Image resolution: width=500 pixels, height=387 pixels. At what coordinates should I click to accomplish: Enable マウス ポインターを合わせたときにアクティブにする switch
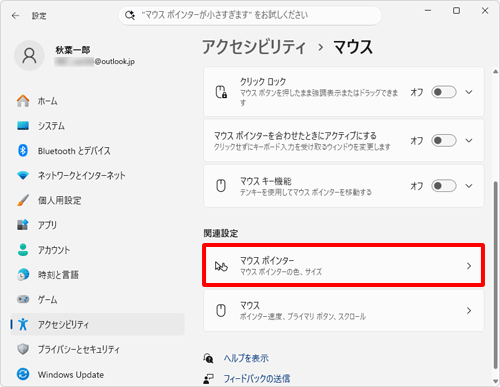pyautogui.click(x=444, y=141)
